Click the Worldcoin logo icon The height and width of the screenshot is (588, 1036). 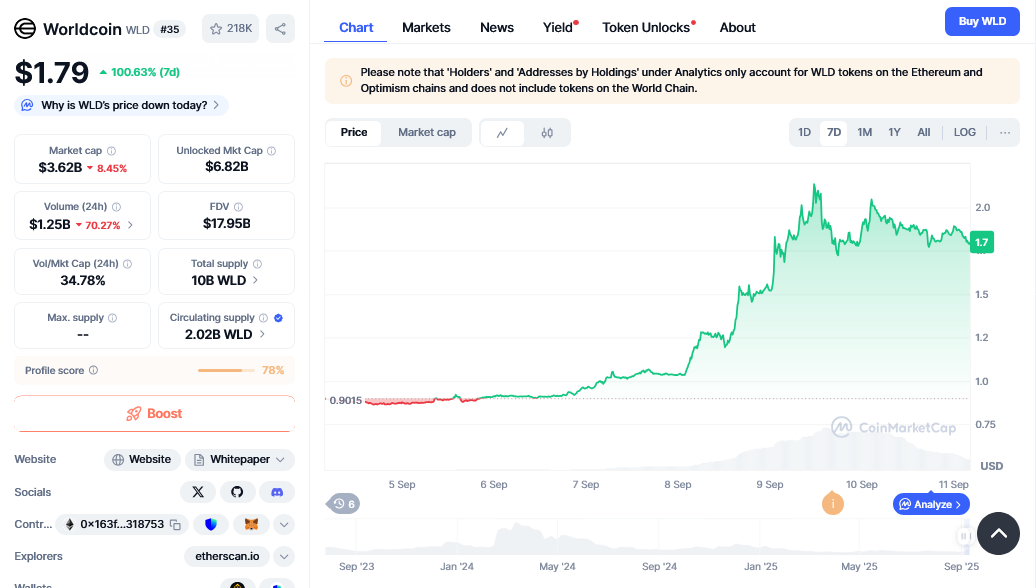point(25,28)
